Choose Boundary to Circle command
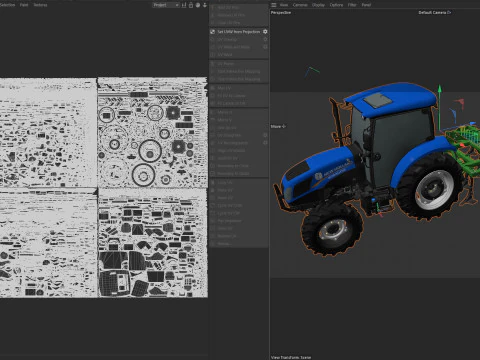The height and width of the screenshot is (360, 480). (239, 166)
